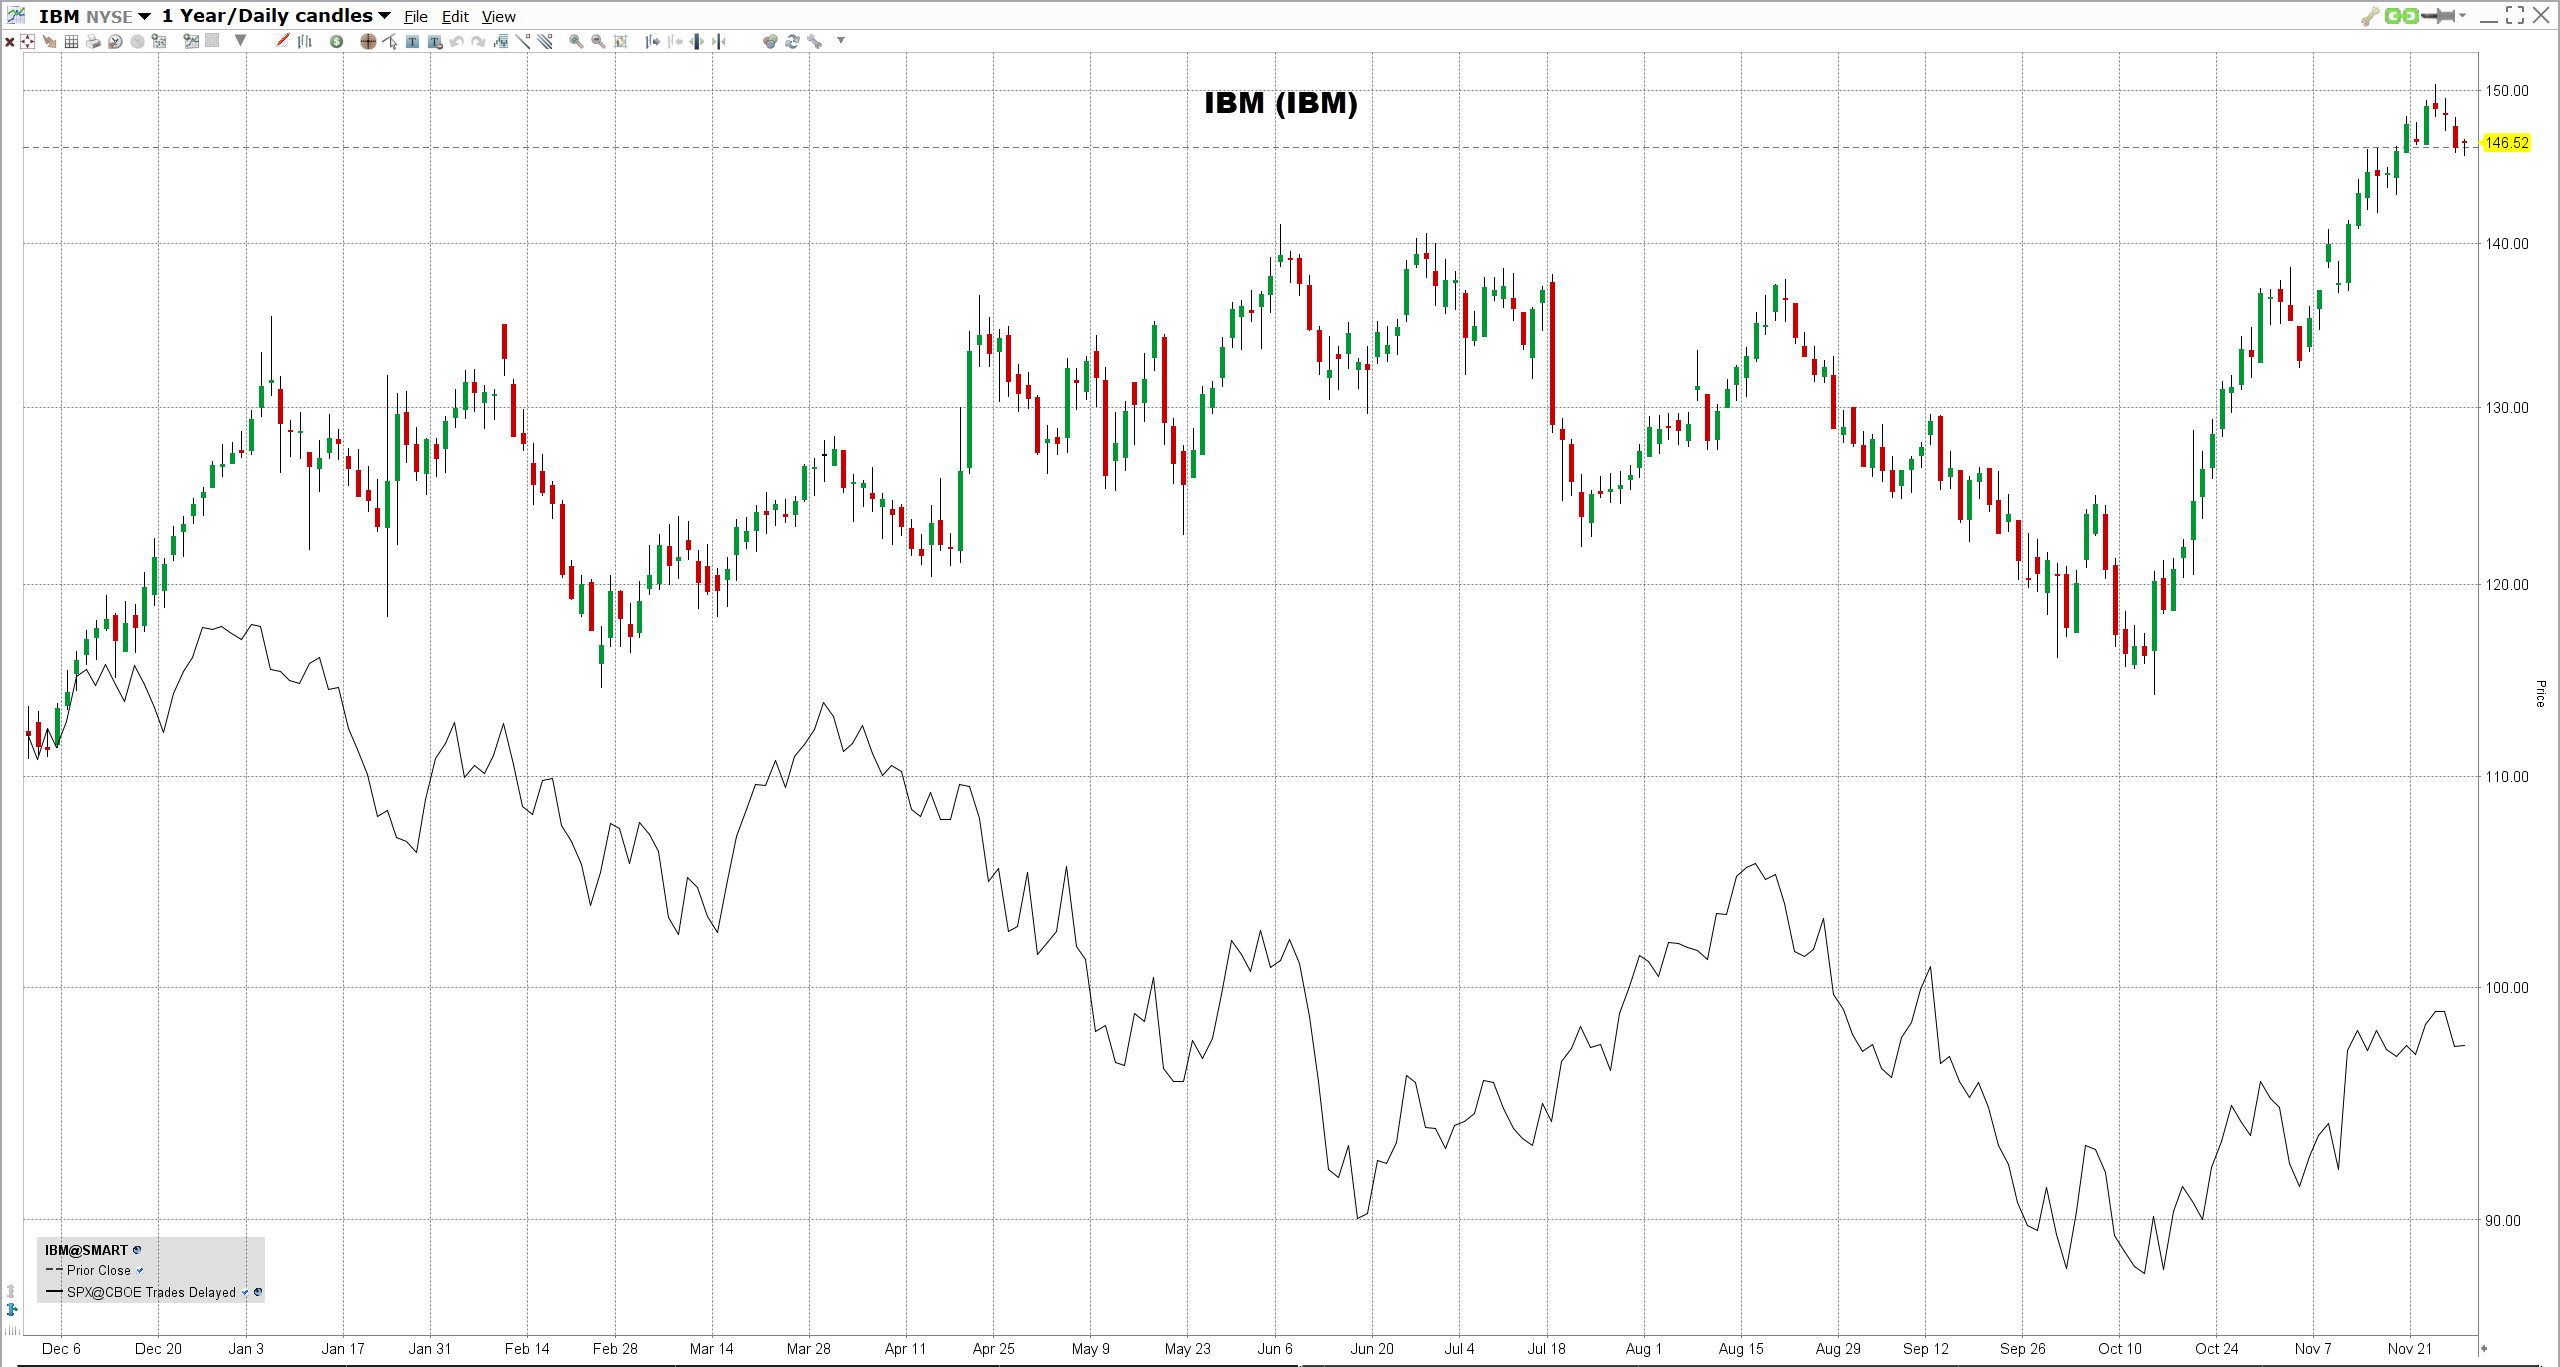2560x1367 pixels.
Task: Expand the small toolbar overflow arrow
Action: [x=840, y=40]
